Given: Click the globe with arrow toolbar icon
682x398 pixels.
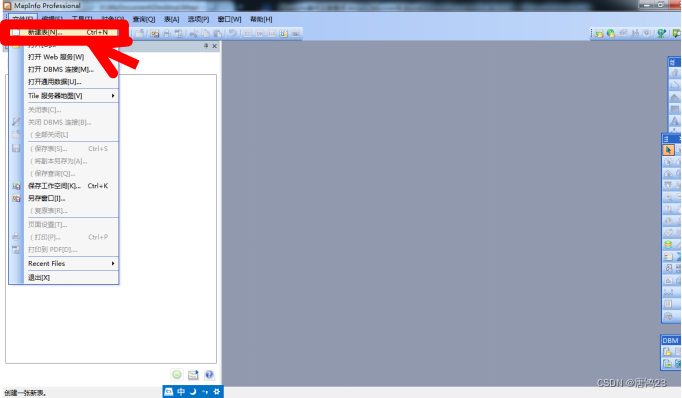Looking at the screenshot, I should (662, 33).
